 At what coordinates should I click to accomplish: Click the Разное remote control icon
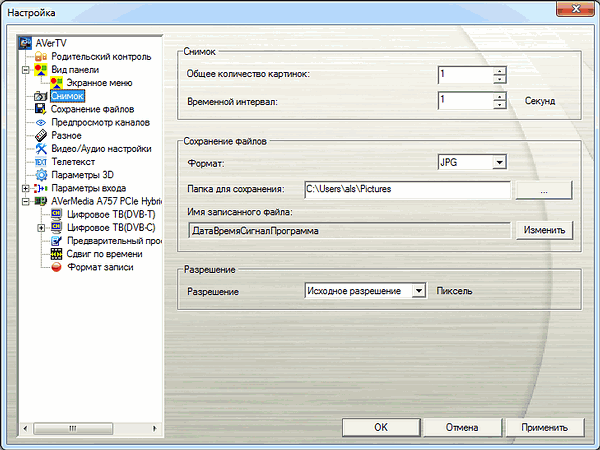tap(41, 135)
